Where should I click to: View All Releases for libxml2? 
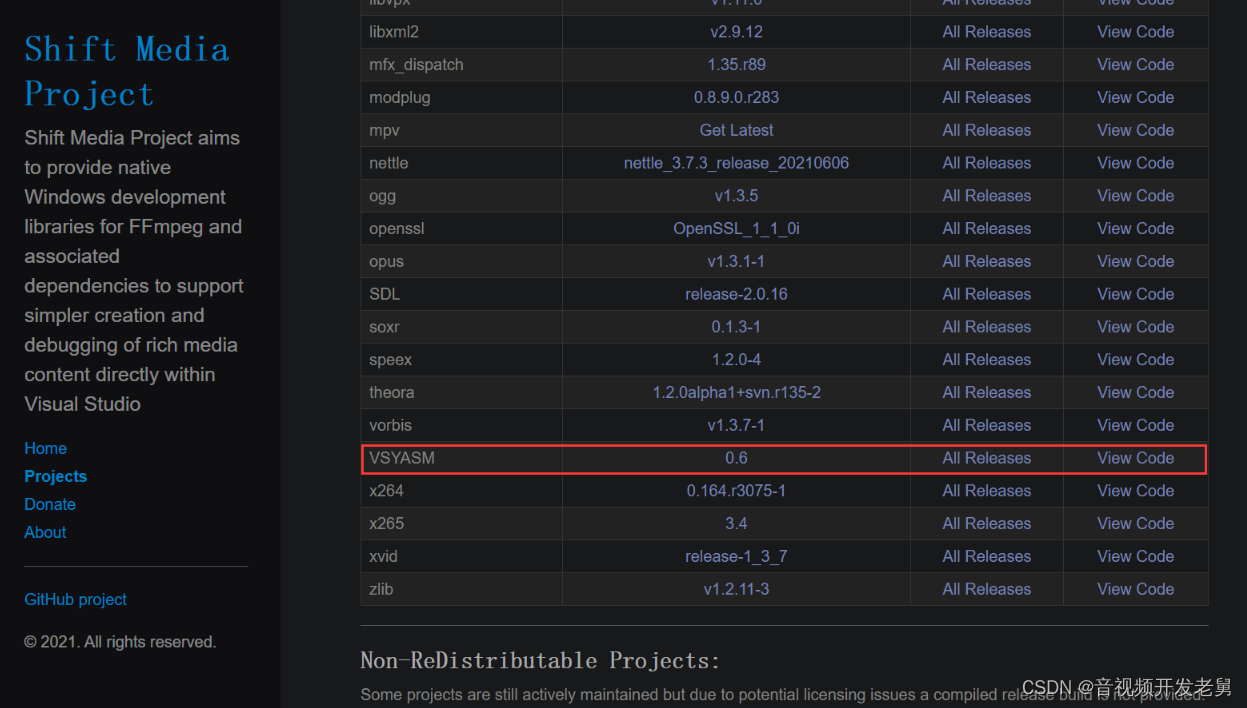(x=987, y=32)
